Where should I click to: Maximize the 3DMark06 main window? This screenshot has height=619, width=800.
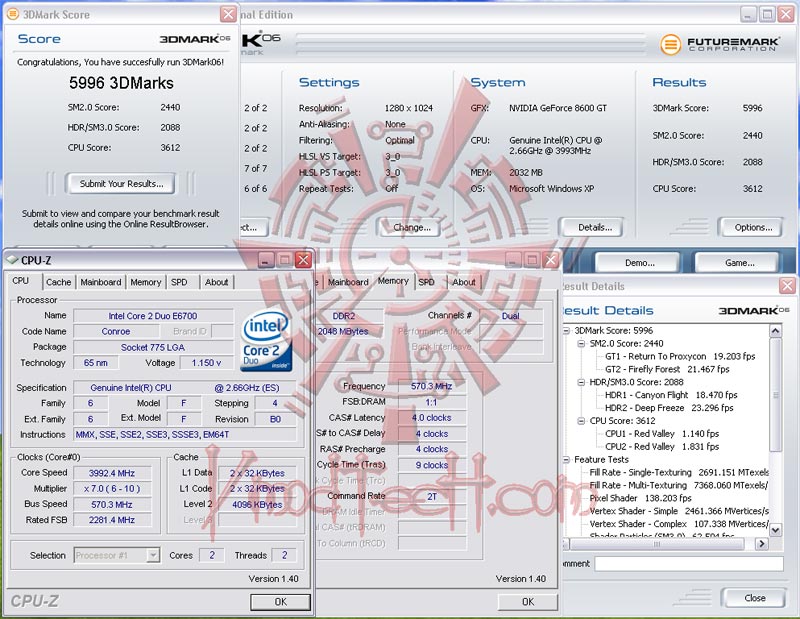pos(767,14)
